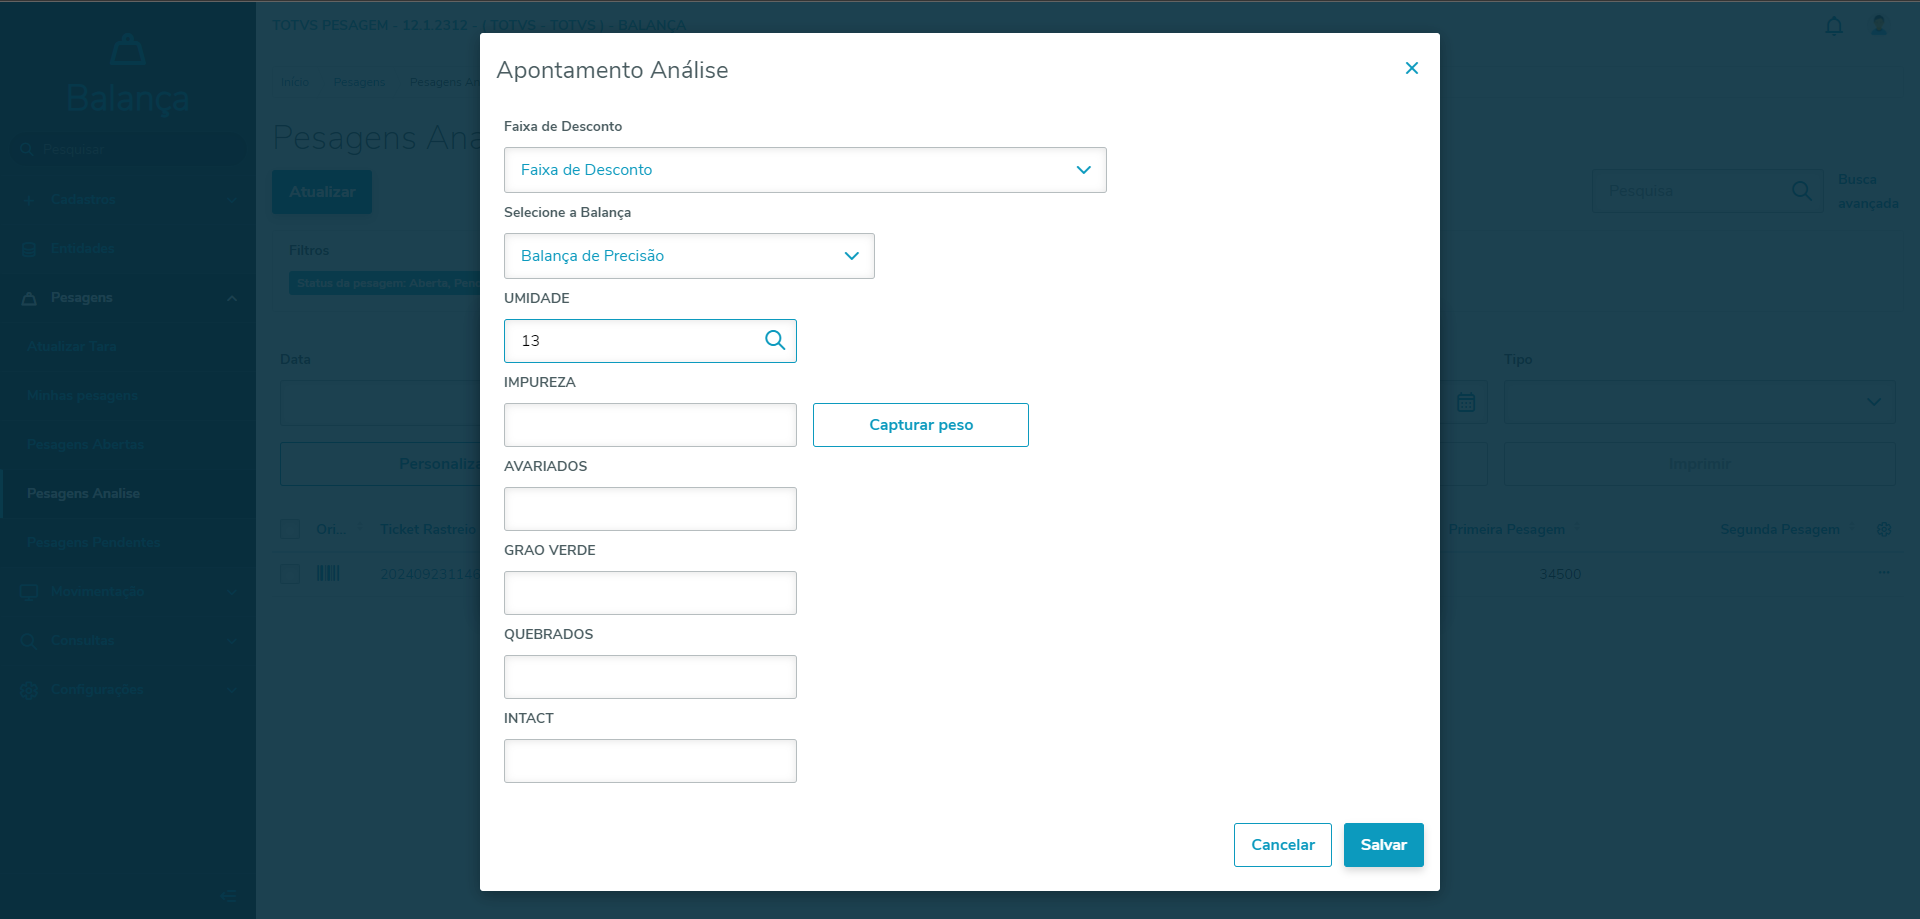Open table column settings gear

click(x=1884, y=529)
